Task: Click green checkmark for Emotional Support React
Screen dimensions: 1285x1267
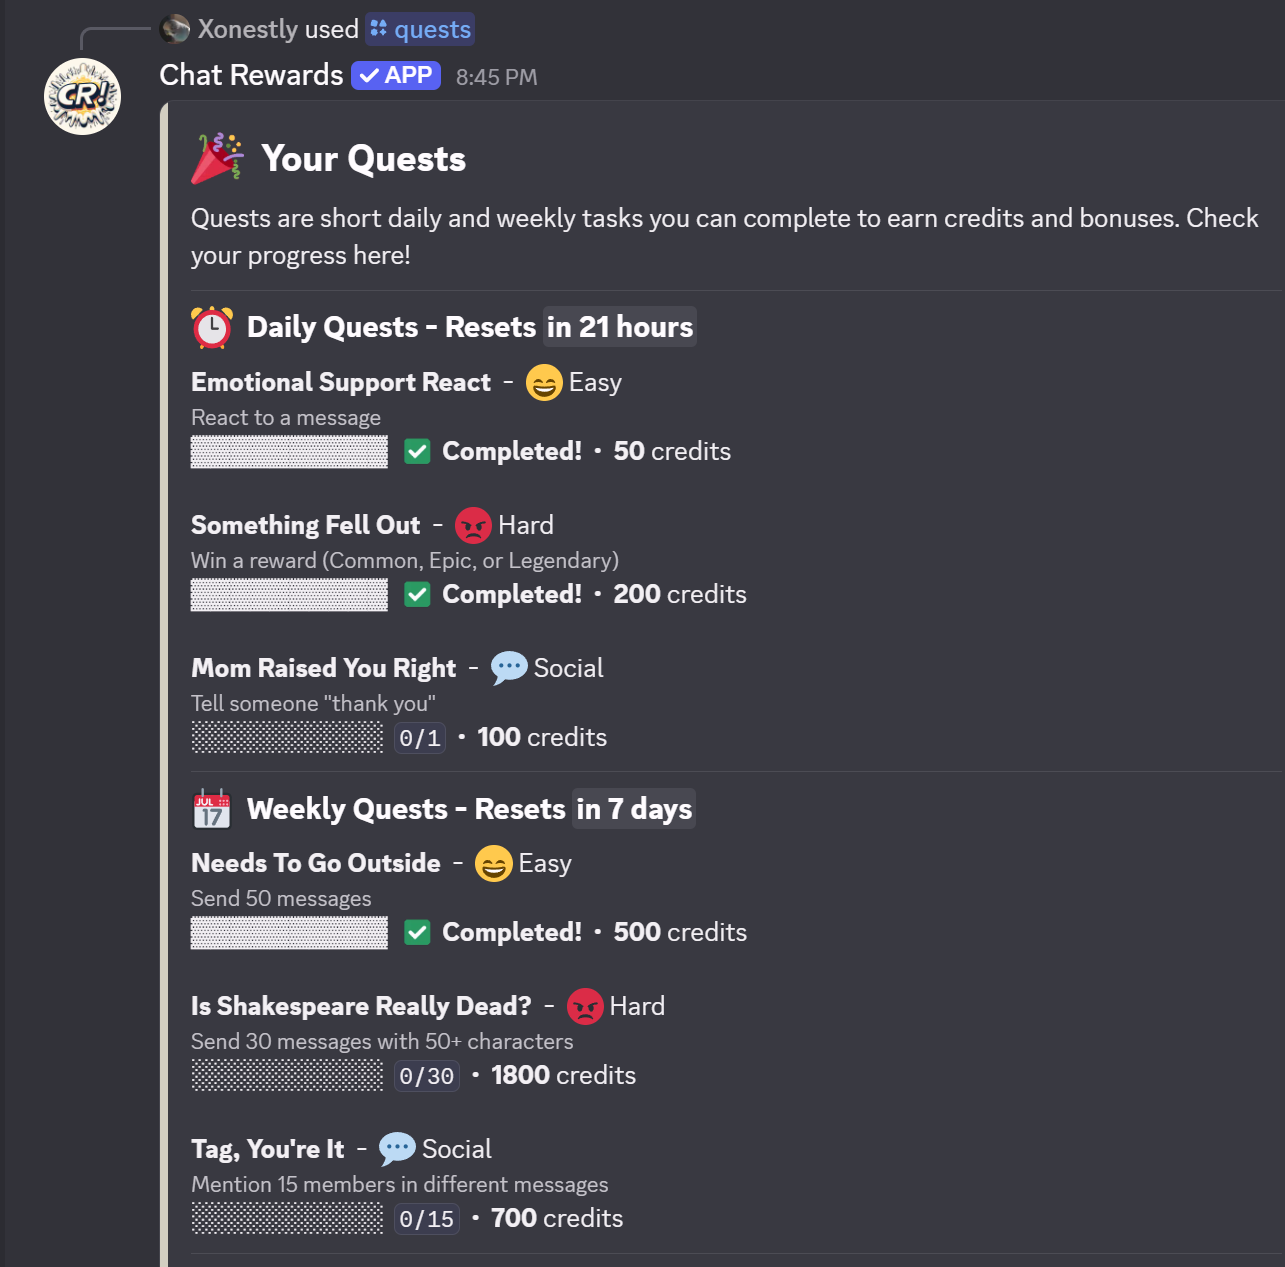Action: [x=417, y=452]
